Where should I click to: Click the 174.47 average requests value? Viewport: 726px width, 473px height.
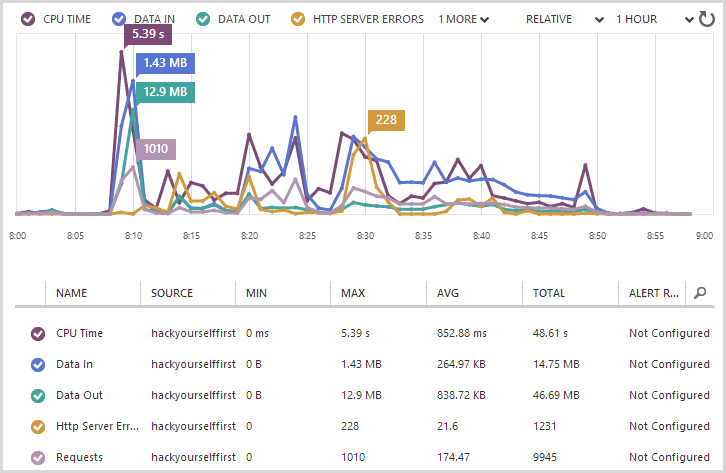[453, 457]
